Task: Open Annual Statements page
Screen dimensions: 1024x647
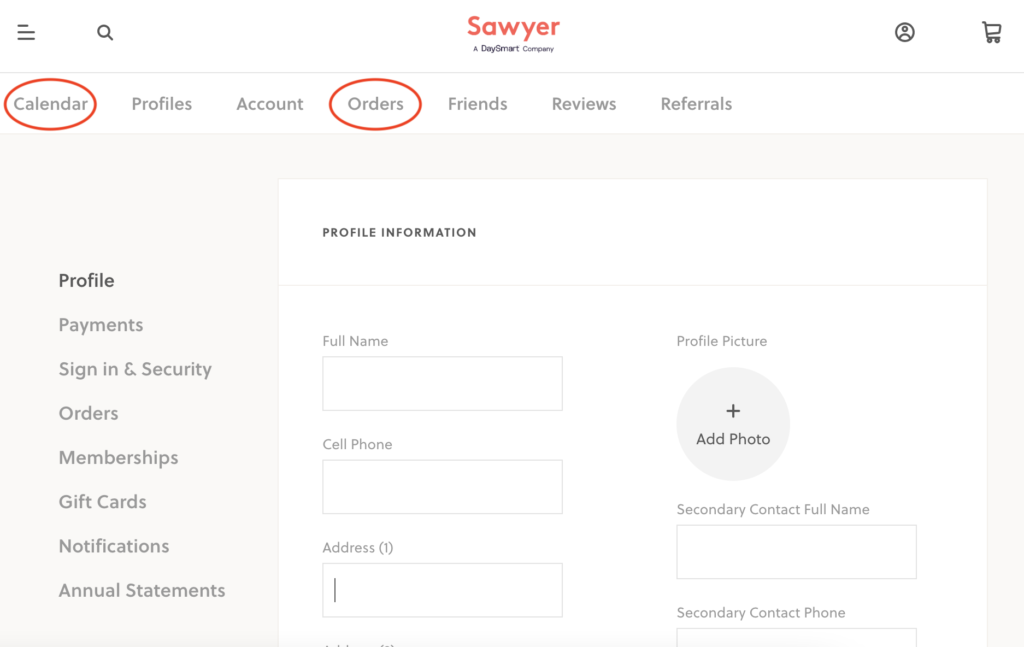Action: (x=142, y=590)
